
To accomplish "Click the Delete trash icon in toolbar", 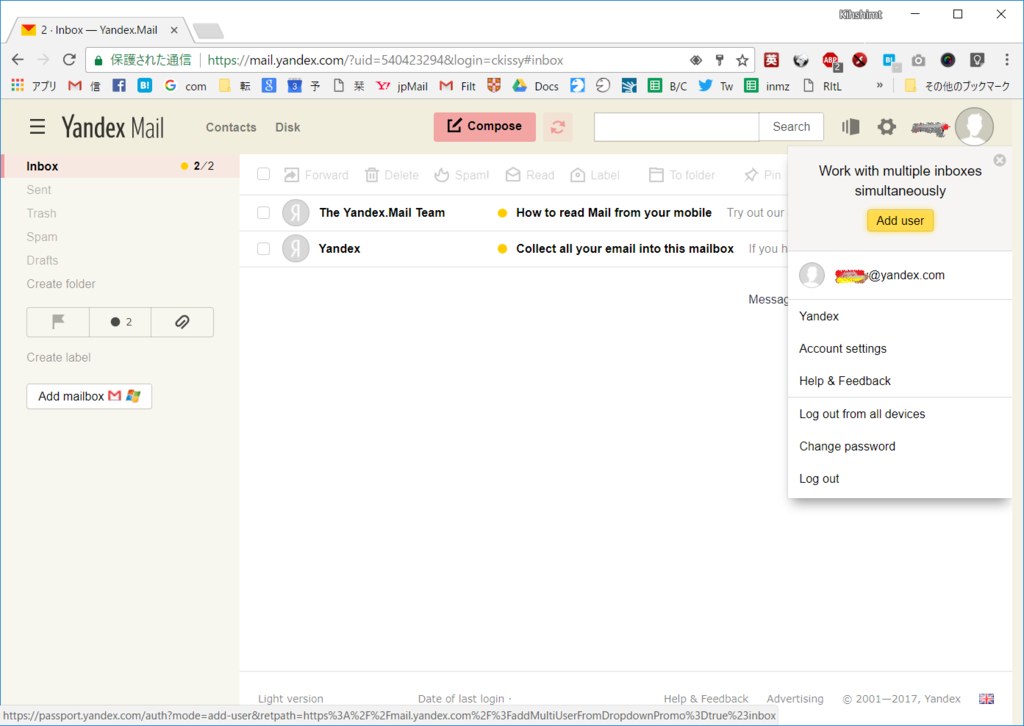I will click(x=372, y=175).
